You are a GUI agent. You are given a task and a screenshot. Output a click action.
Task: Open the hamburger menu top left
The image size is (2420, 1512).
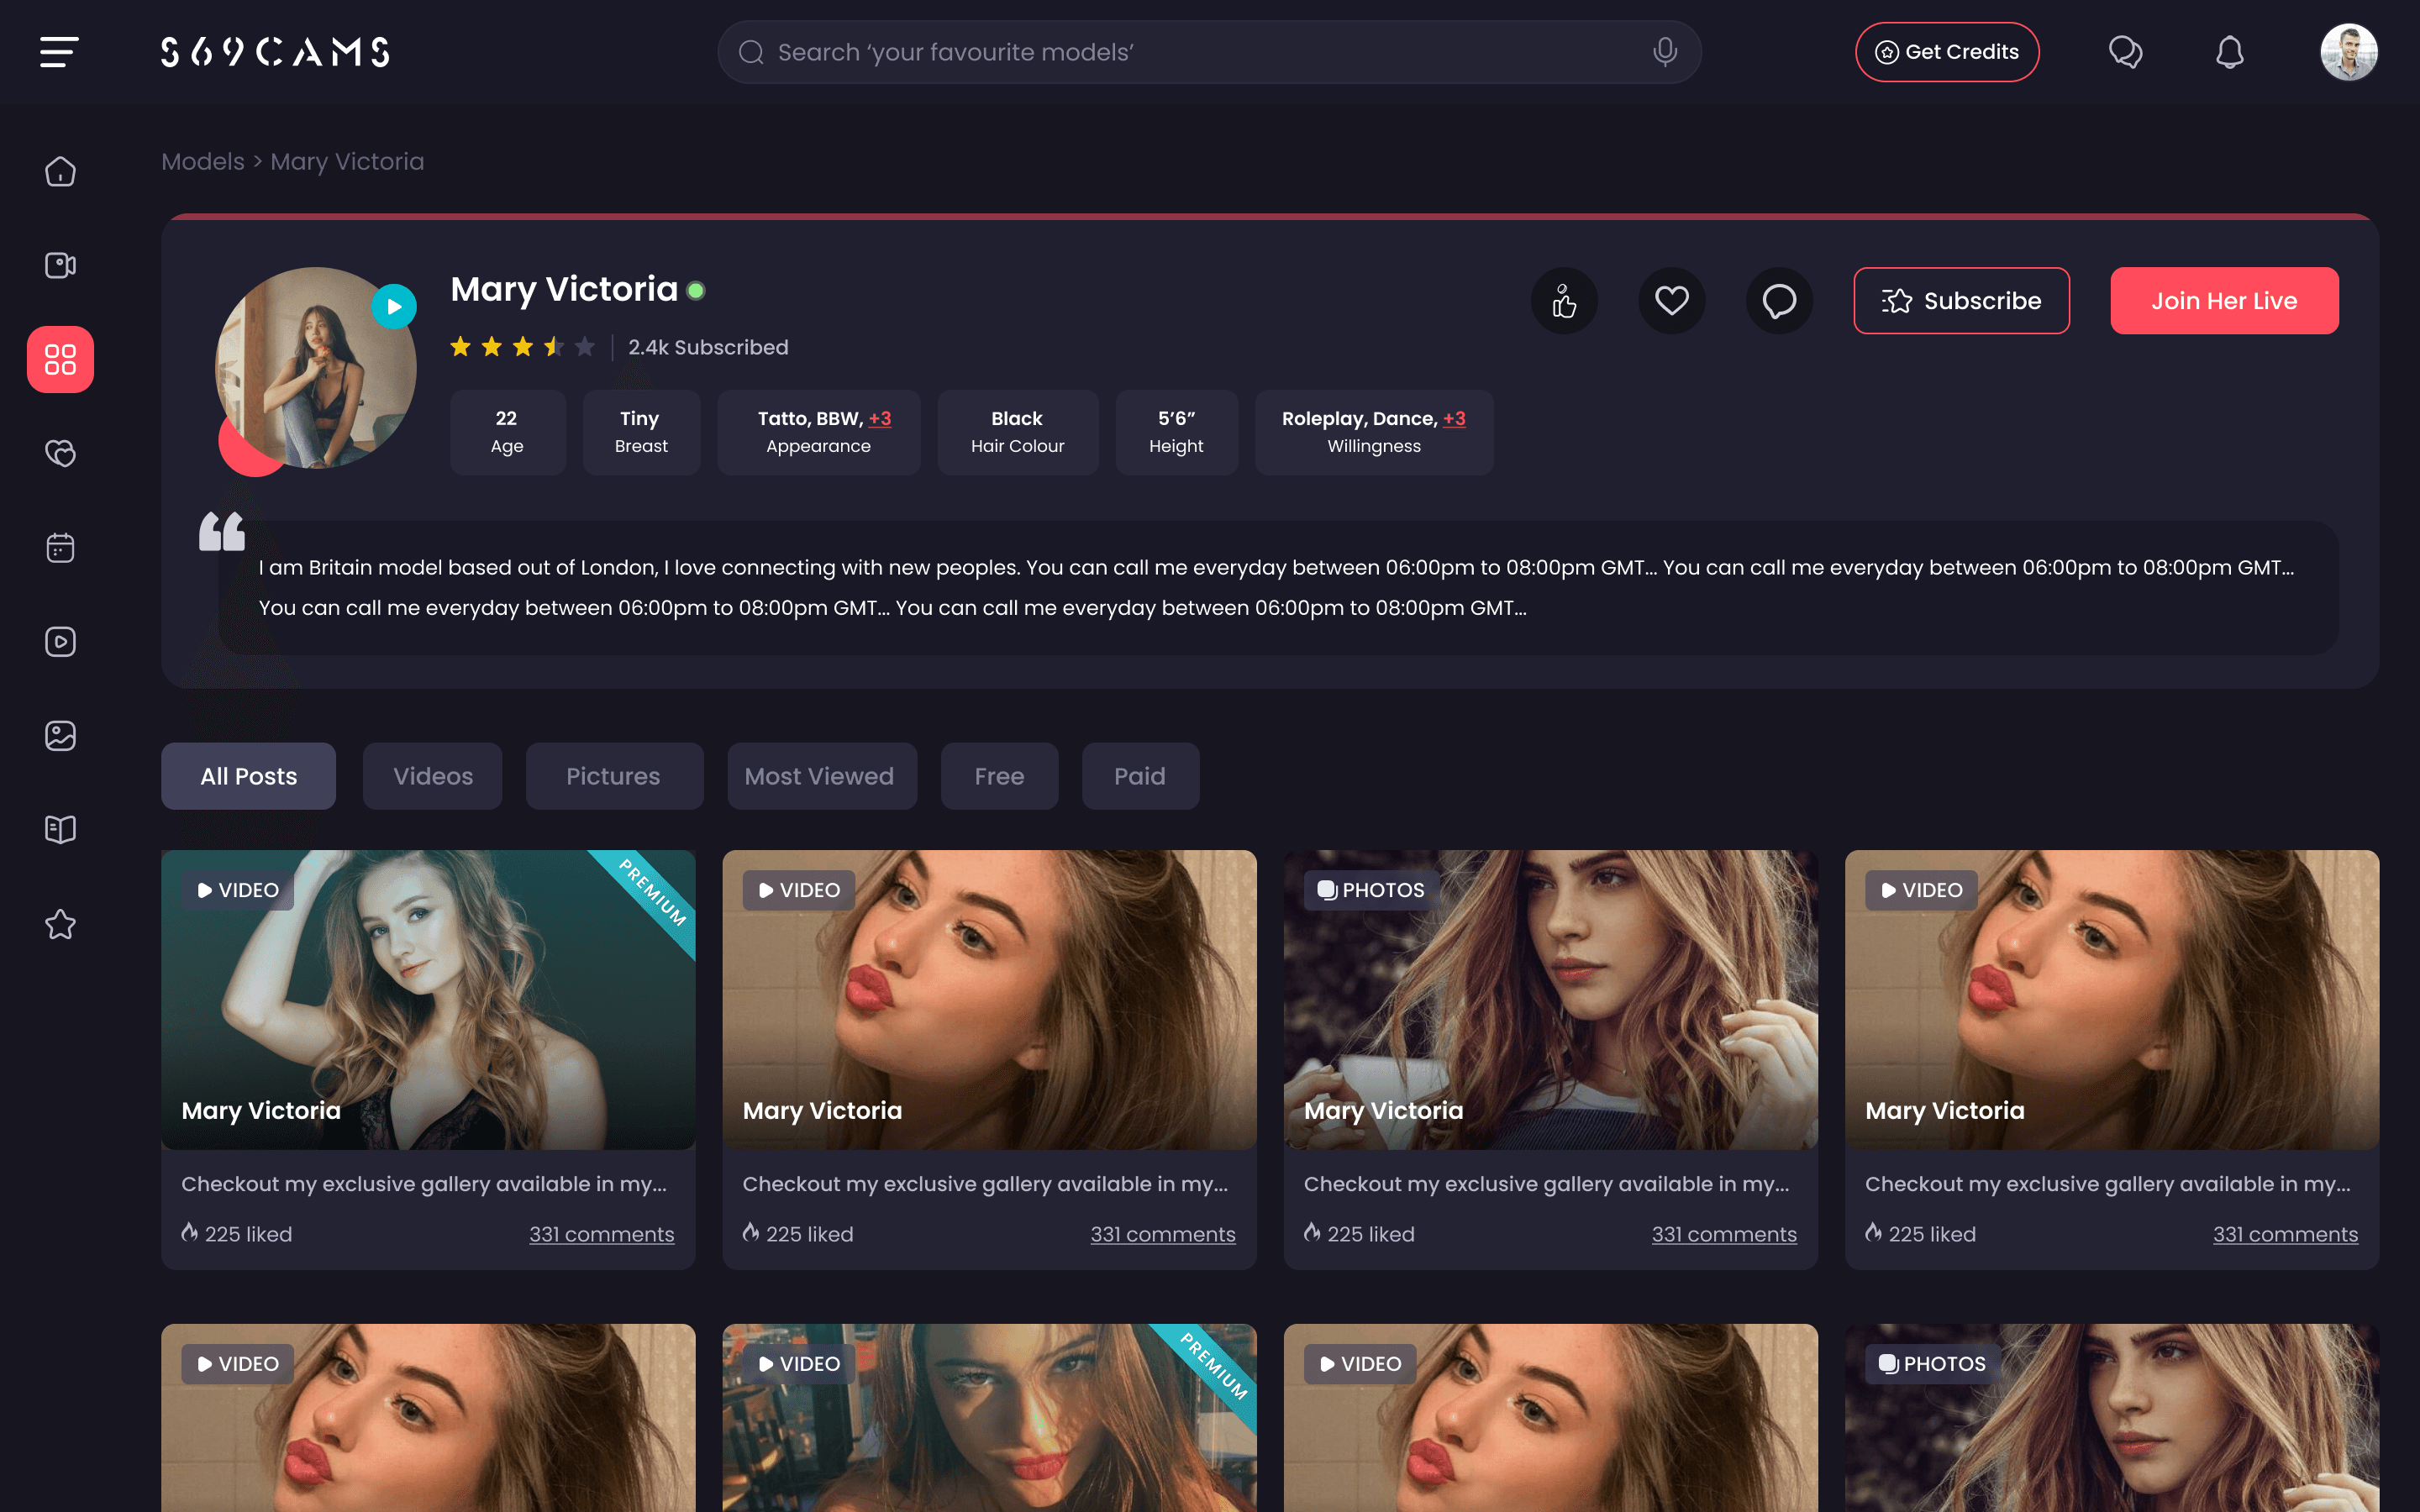point(57,52)
